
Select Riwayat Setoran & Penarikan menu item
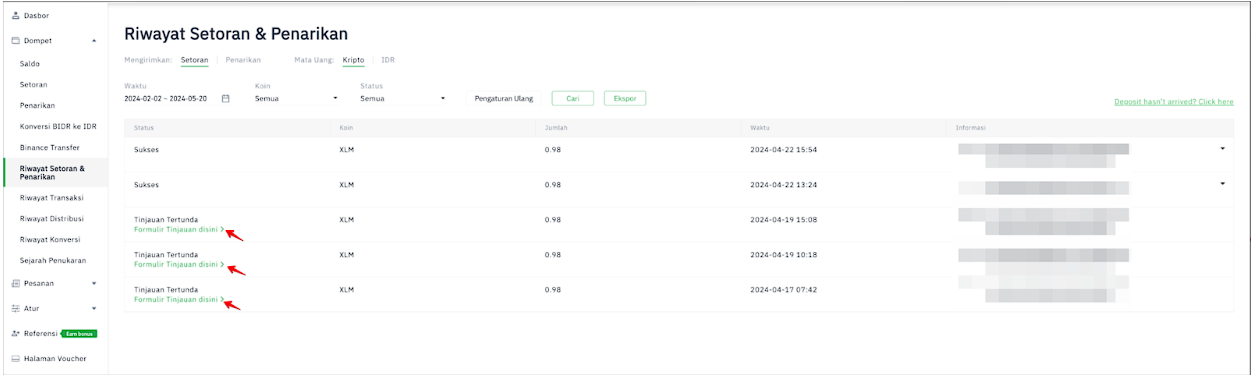point(52,172)
